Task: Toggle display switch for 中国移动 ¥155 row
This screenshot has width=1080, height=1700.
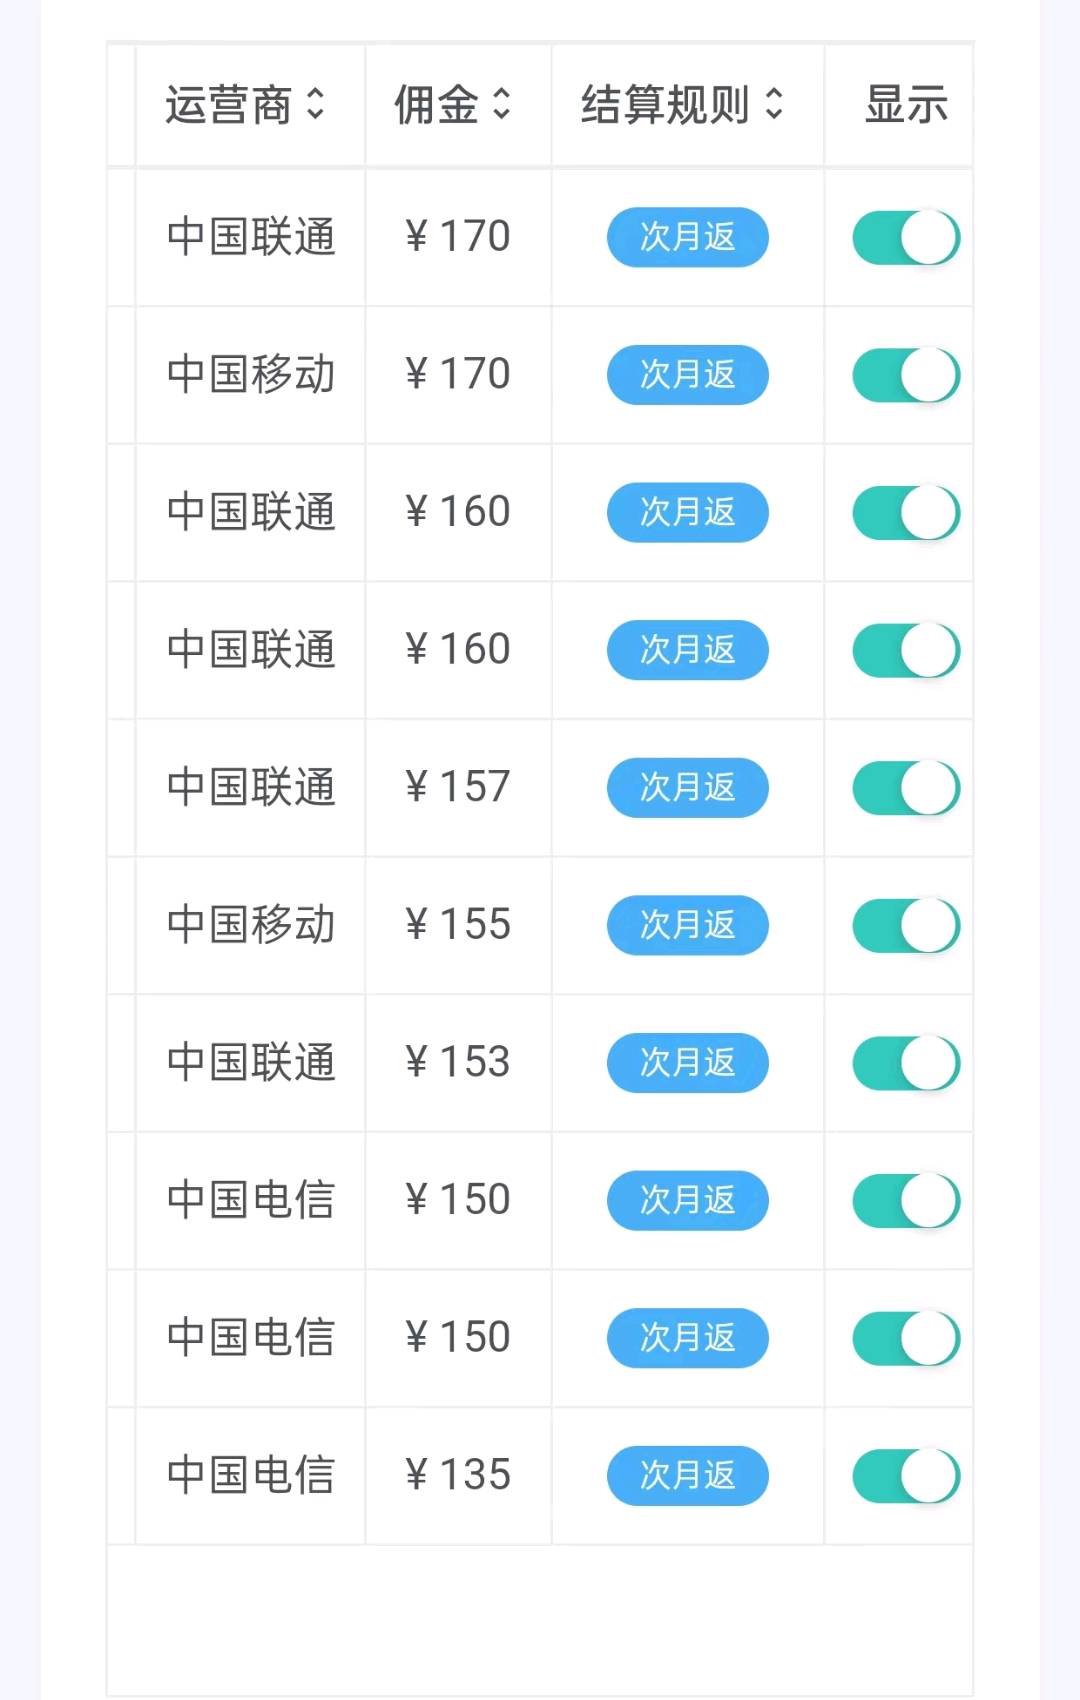Action: pyautogui.click(x=906, y=925)
